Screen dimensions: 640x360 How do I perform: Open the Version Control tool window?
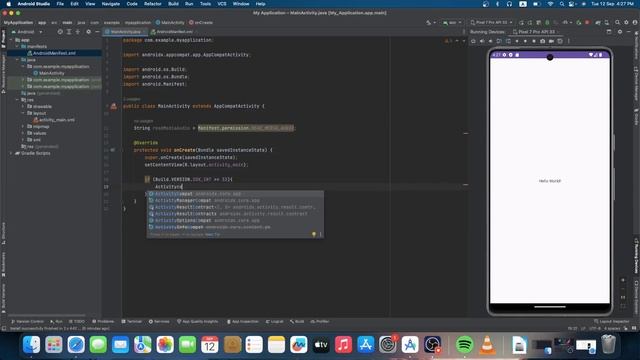[x=27, y=322]
